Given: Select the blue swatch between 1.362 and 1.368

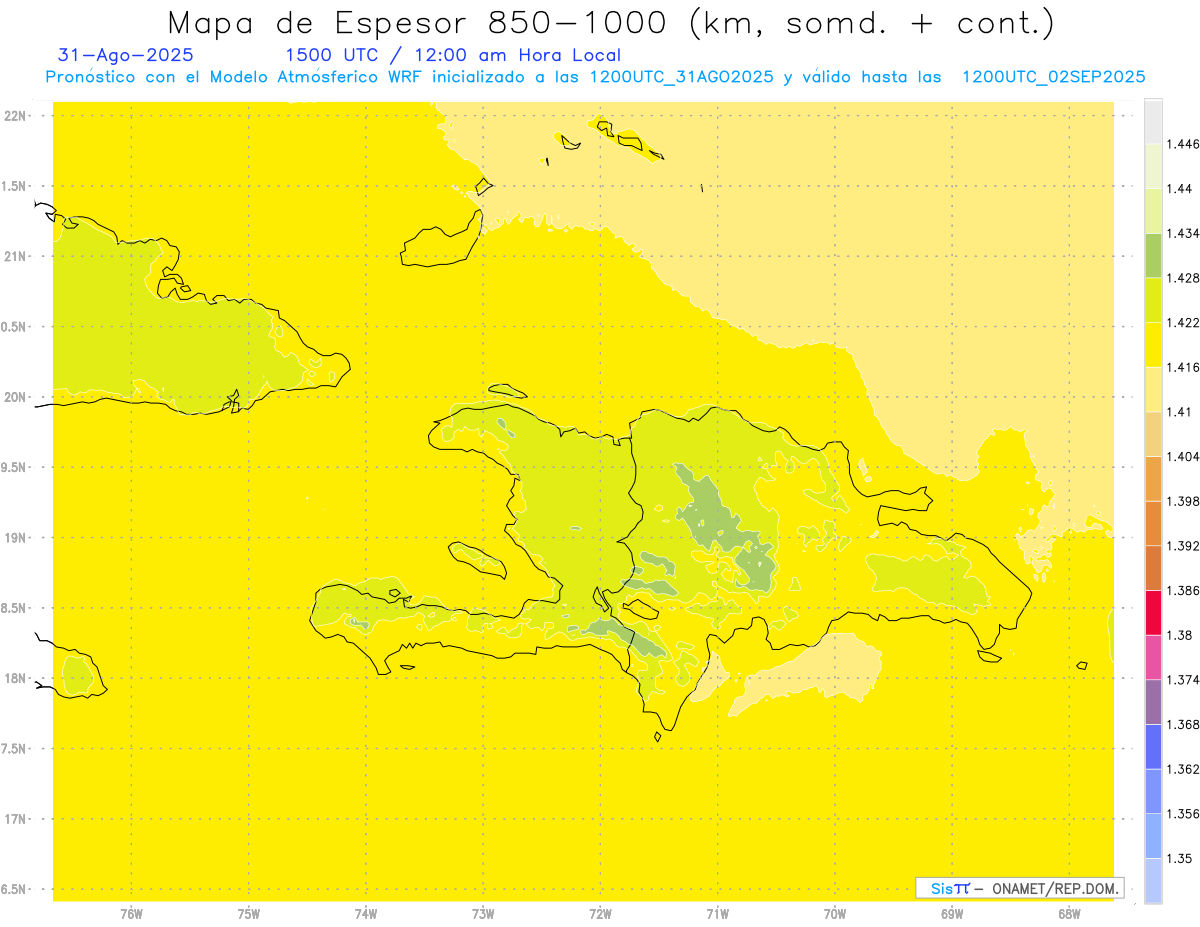Looking at the screenshot, I should tap(1153, 746).
